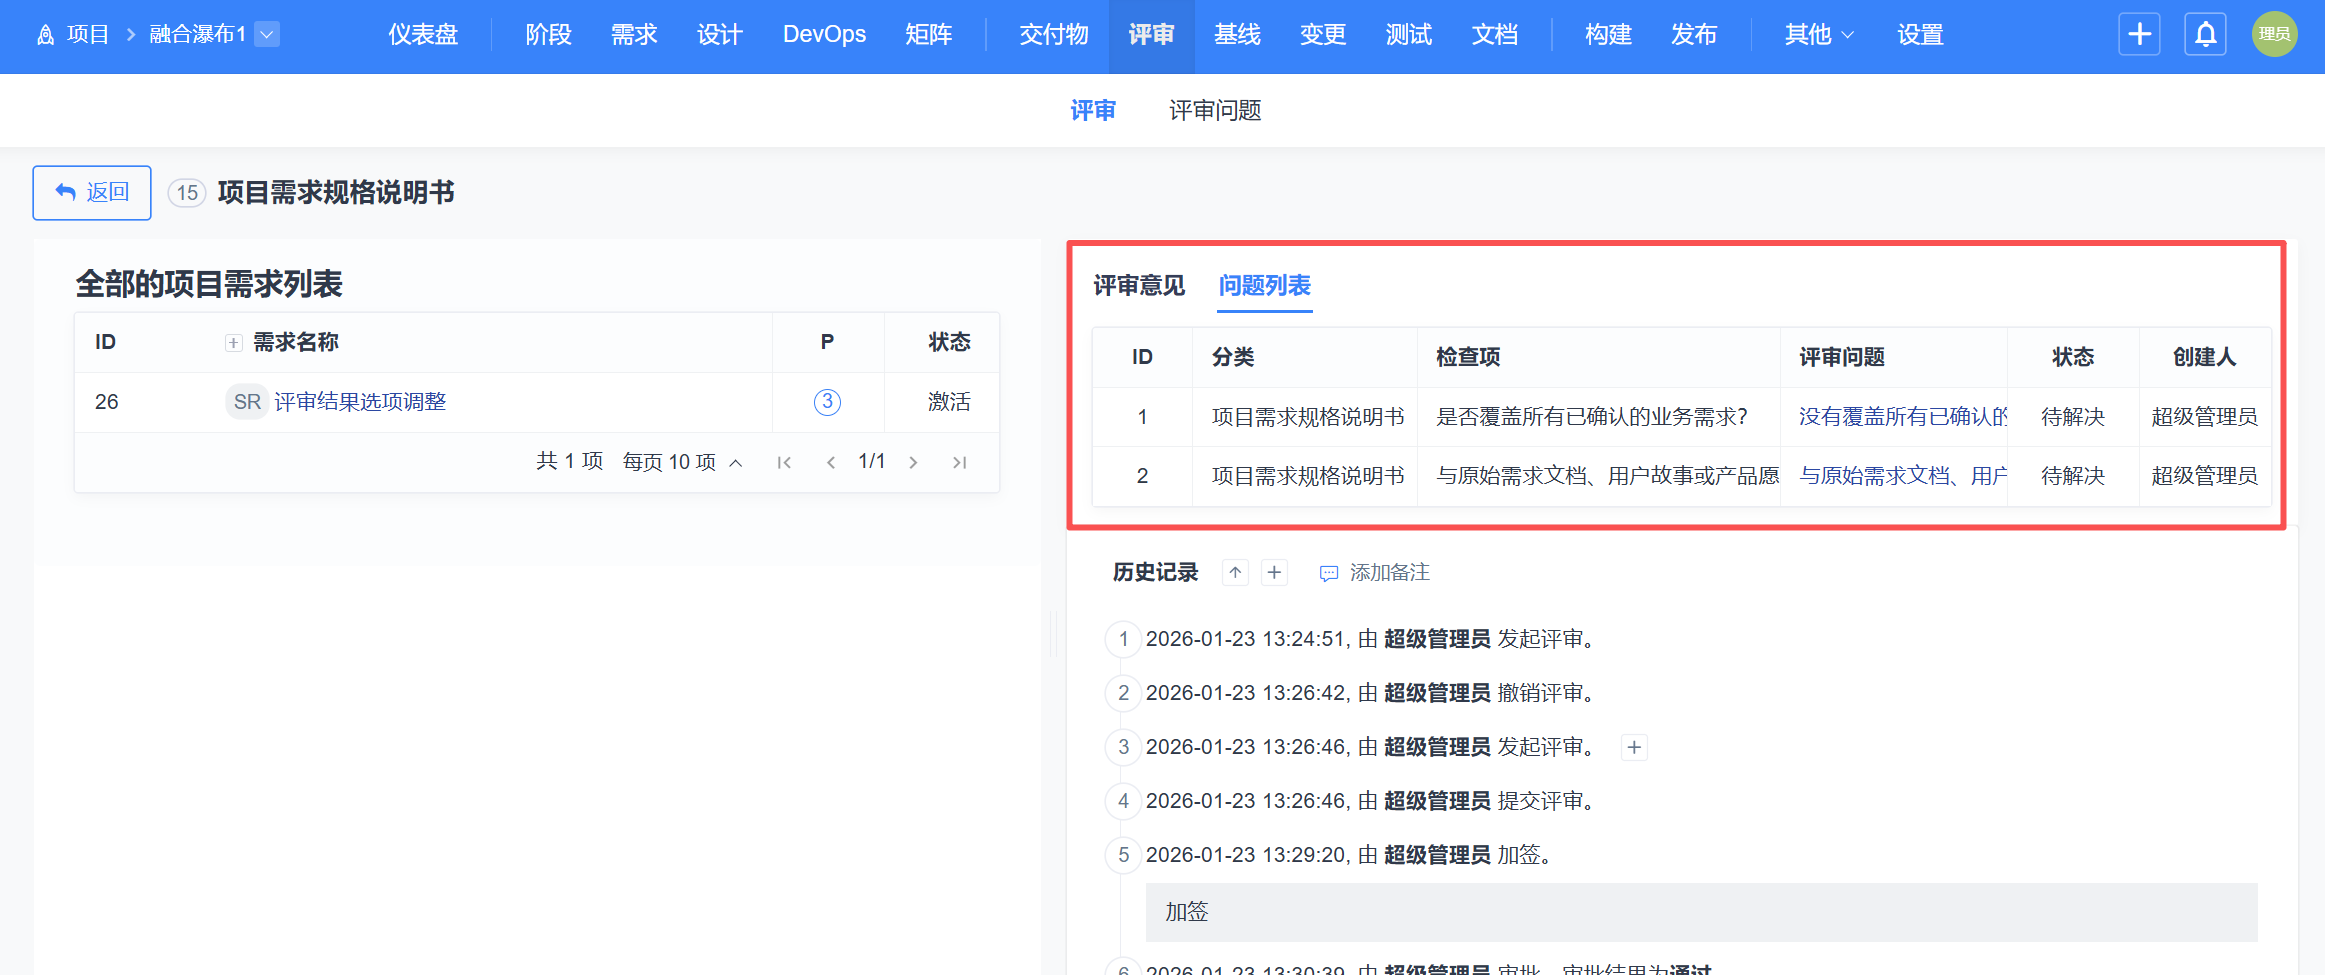
Task: Expand details of history record 3
Action: 1634,748
